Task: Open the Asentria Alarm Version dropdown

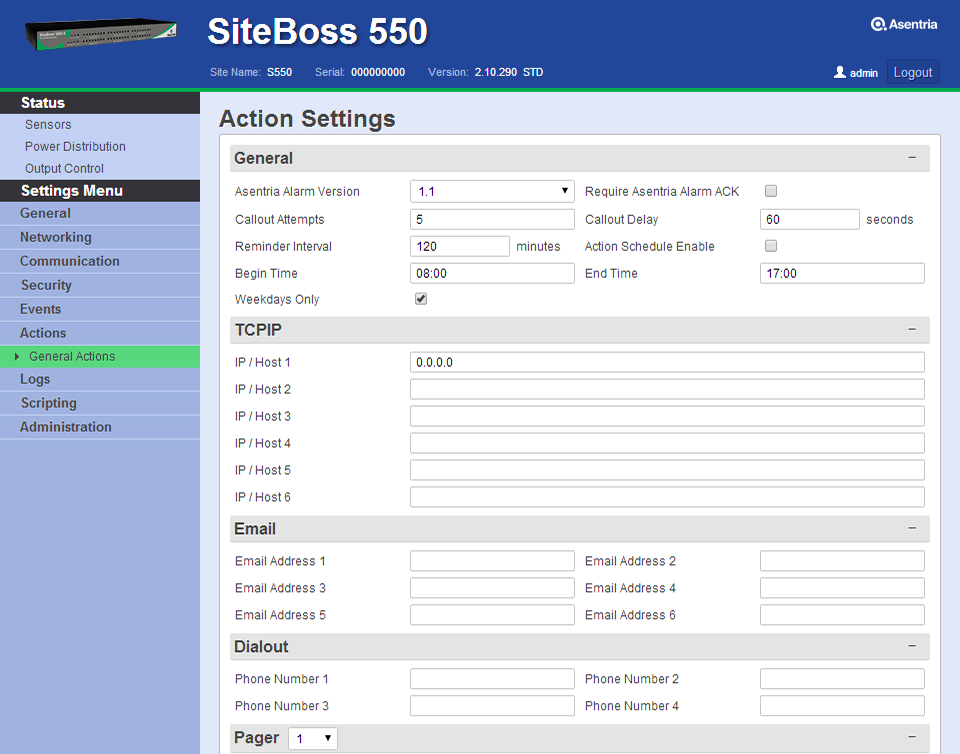Action: 492,191
